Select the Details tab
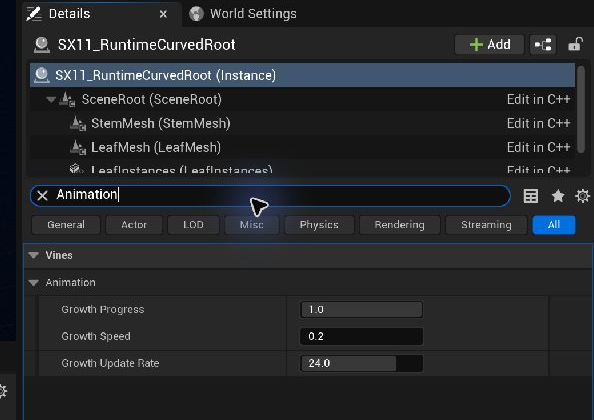Image resolution: width=594 pixels, height=420 pixels. tap(100, 14)
